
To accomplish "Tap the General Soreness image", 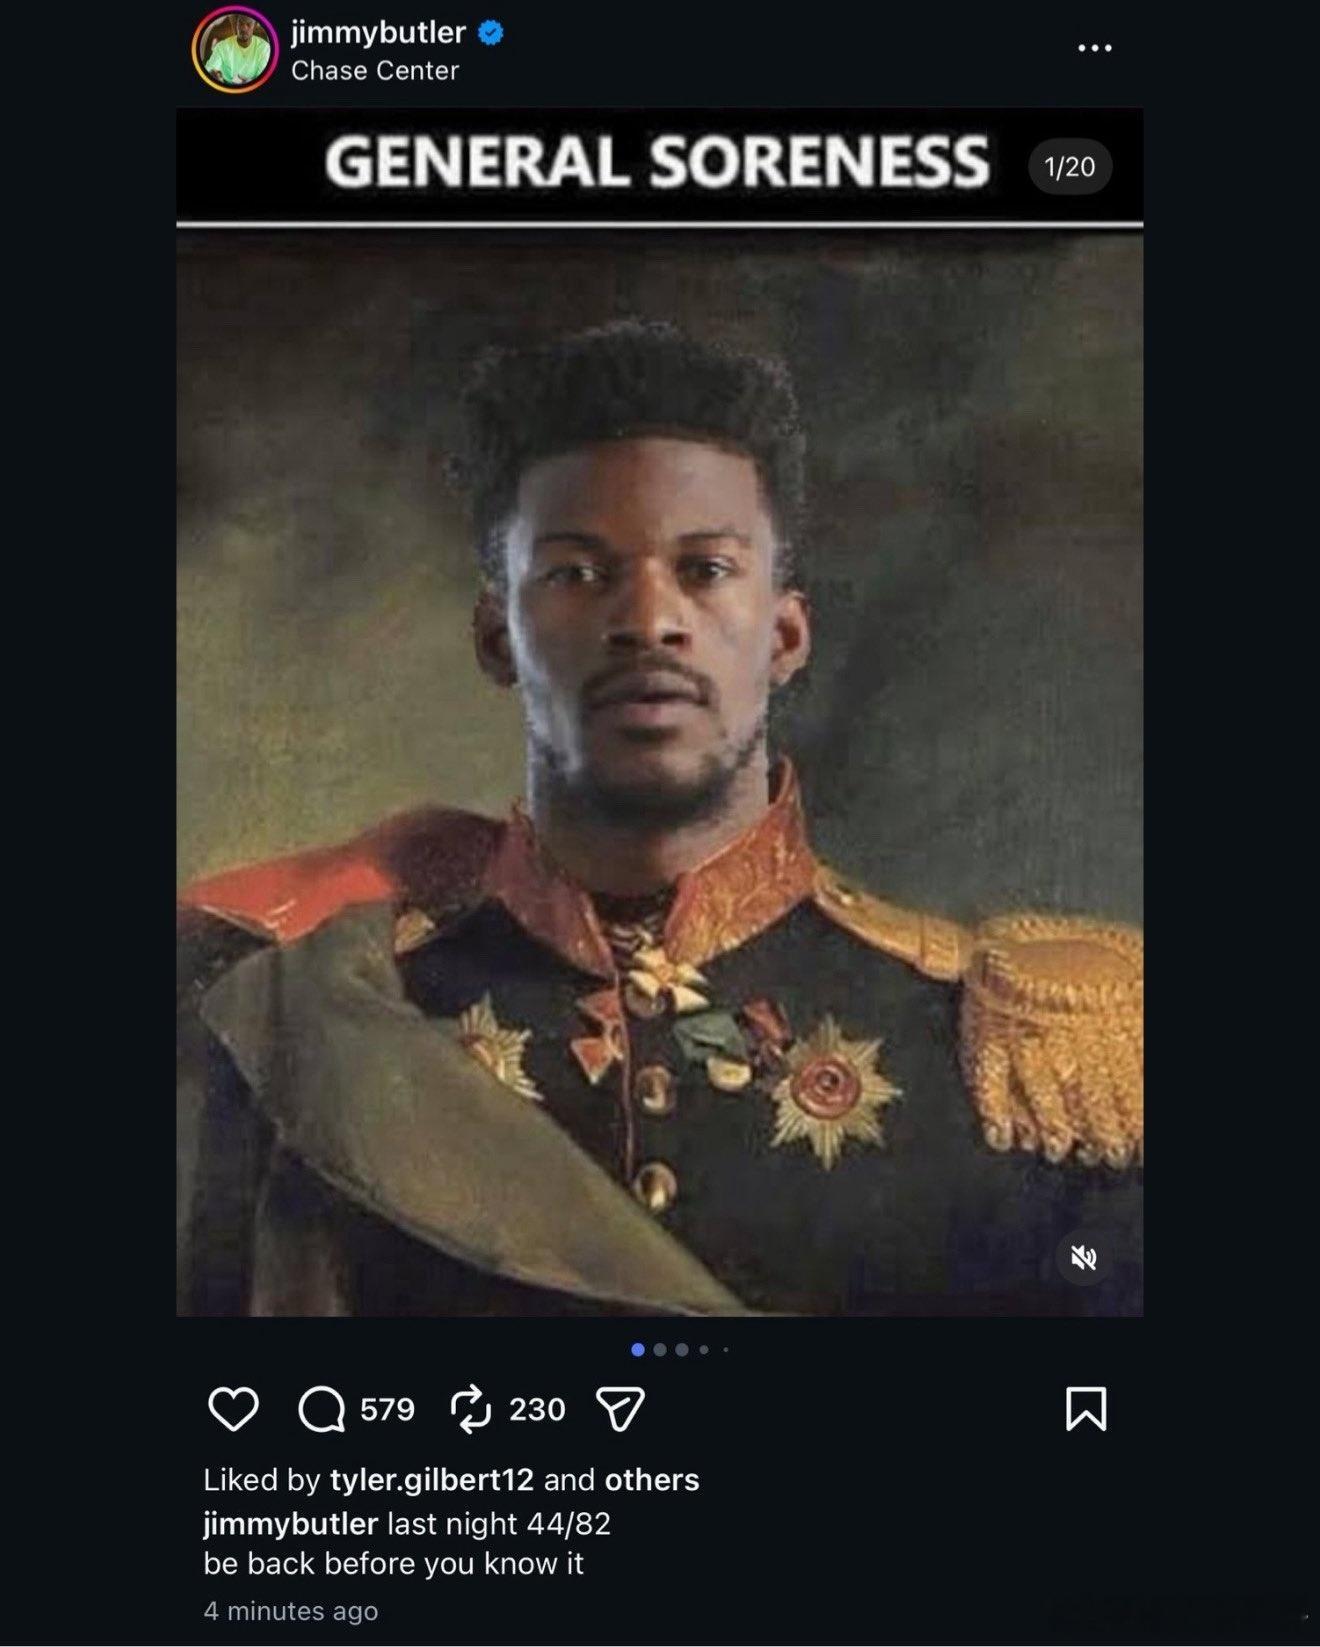I will point(660,712).
